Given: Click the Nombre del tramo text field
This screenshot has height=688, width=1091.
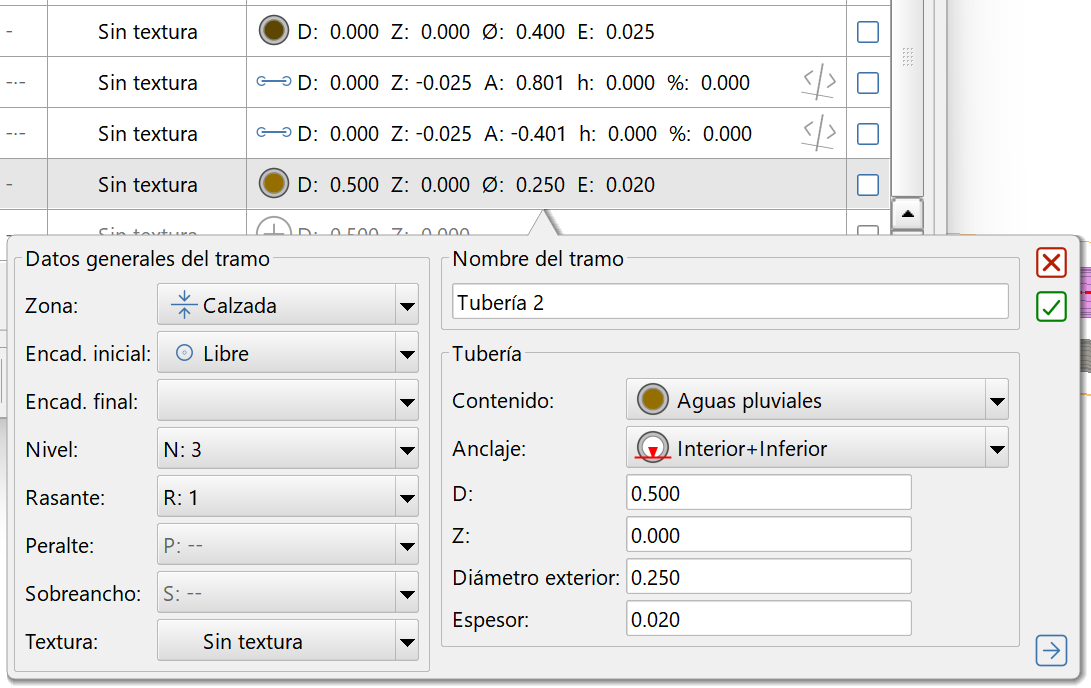Looking at the screenshot, I should coord(730,303).
